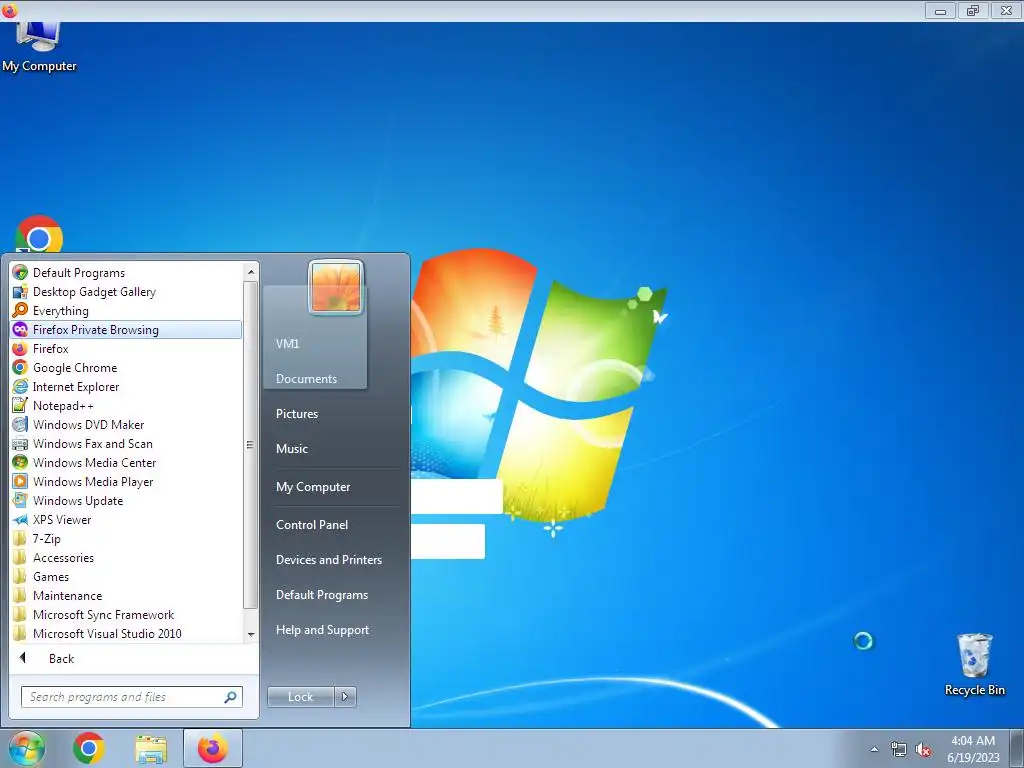This screenshot has height=768, width=1024.
Task: Click the network tray icon
Action: tap(899, 750)
